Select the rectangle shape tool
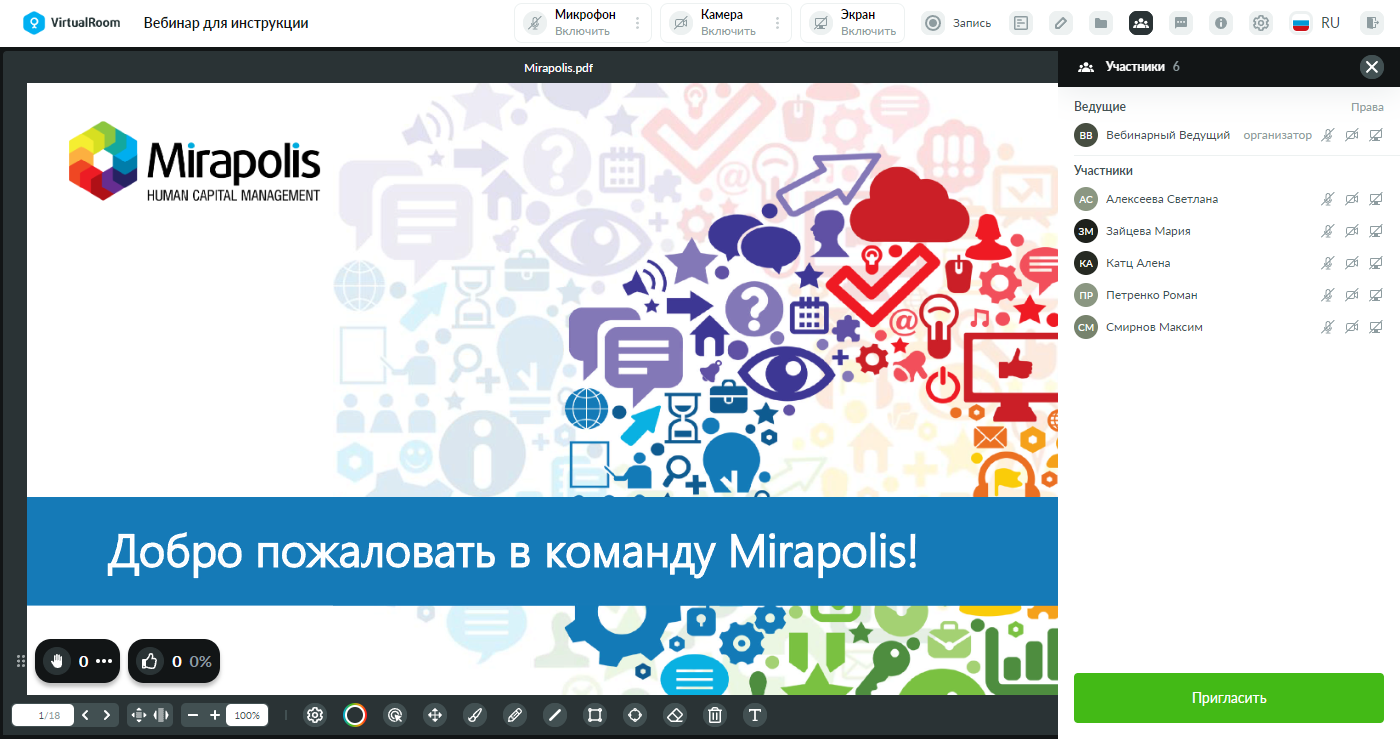Image resolution: width=1400 pixels, height=739 pixels. pos(595,715)
